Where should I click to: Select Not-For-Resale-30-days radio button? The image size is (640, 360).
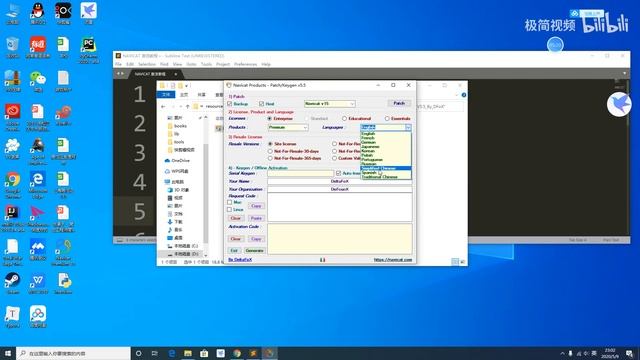(x=270, y=151)
